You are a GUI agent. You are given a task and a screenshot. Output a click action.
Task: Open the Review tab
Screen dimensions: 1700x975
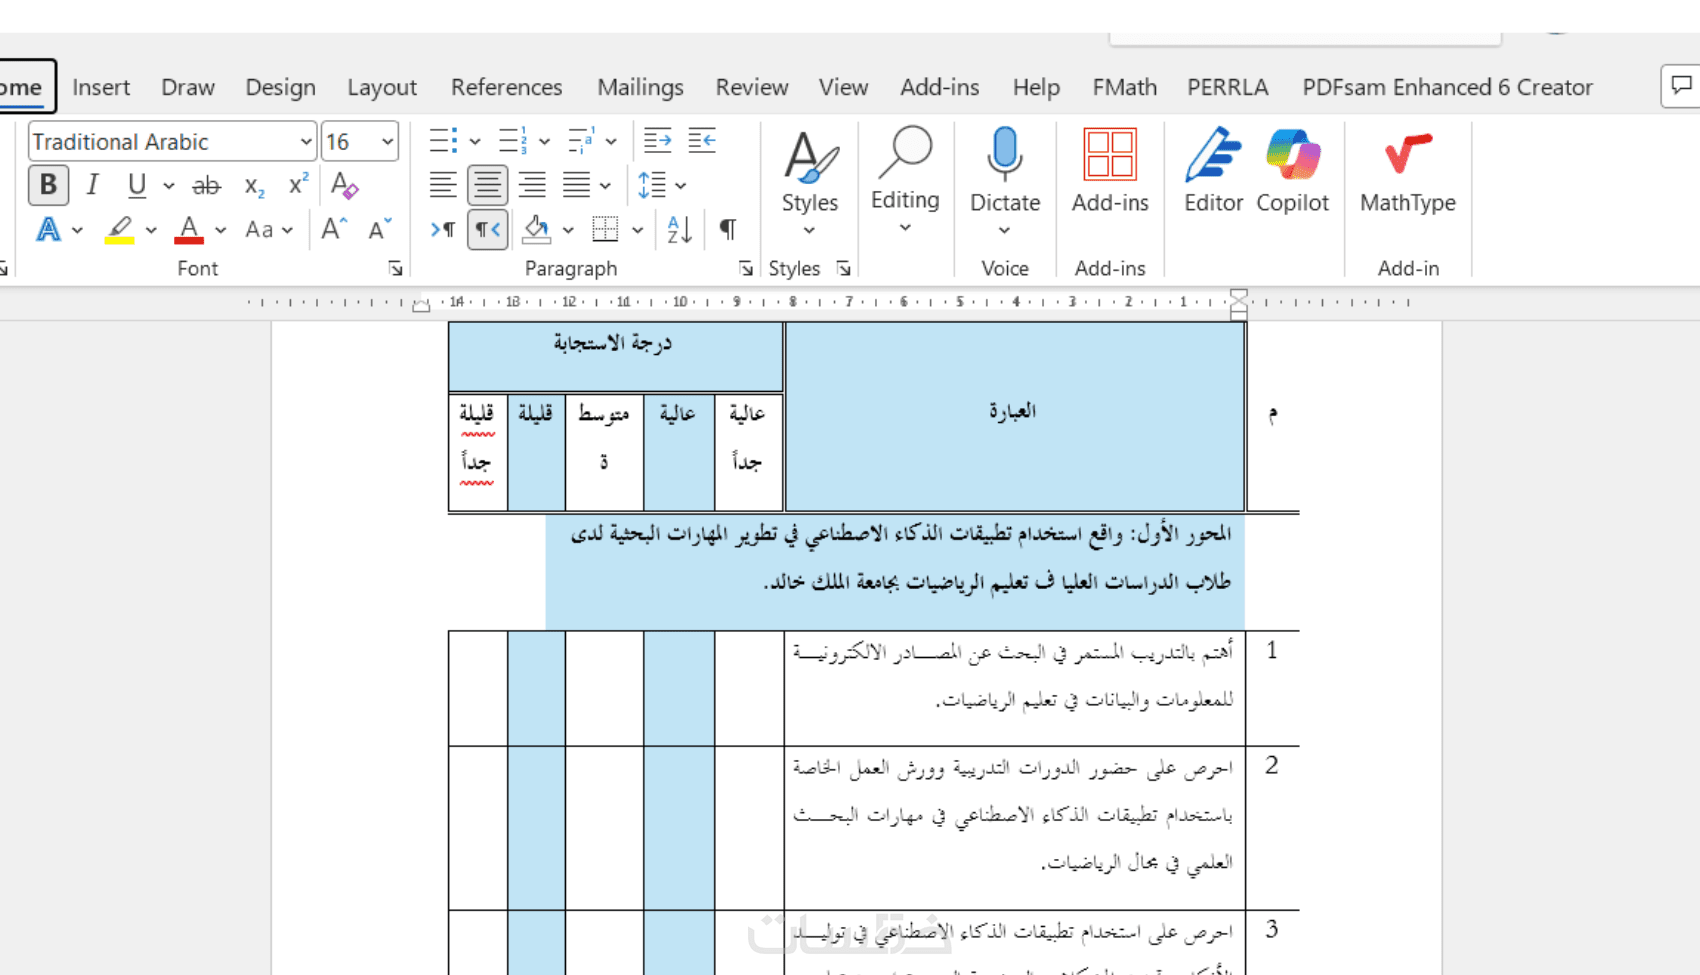click(x=752, y=87)
